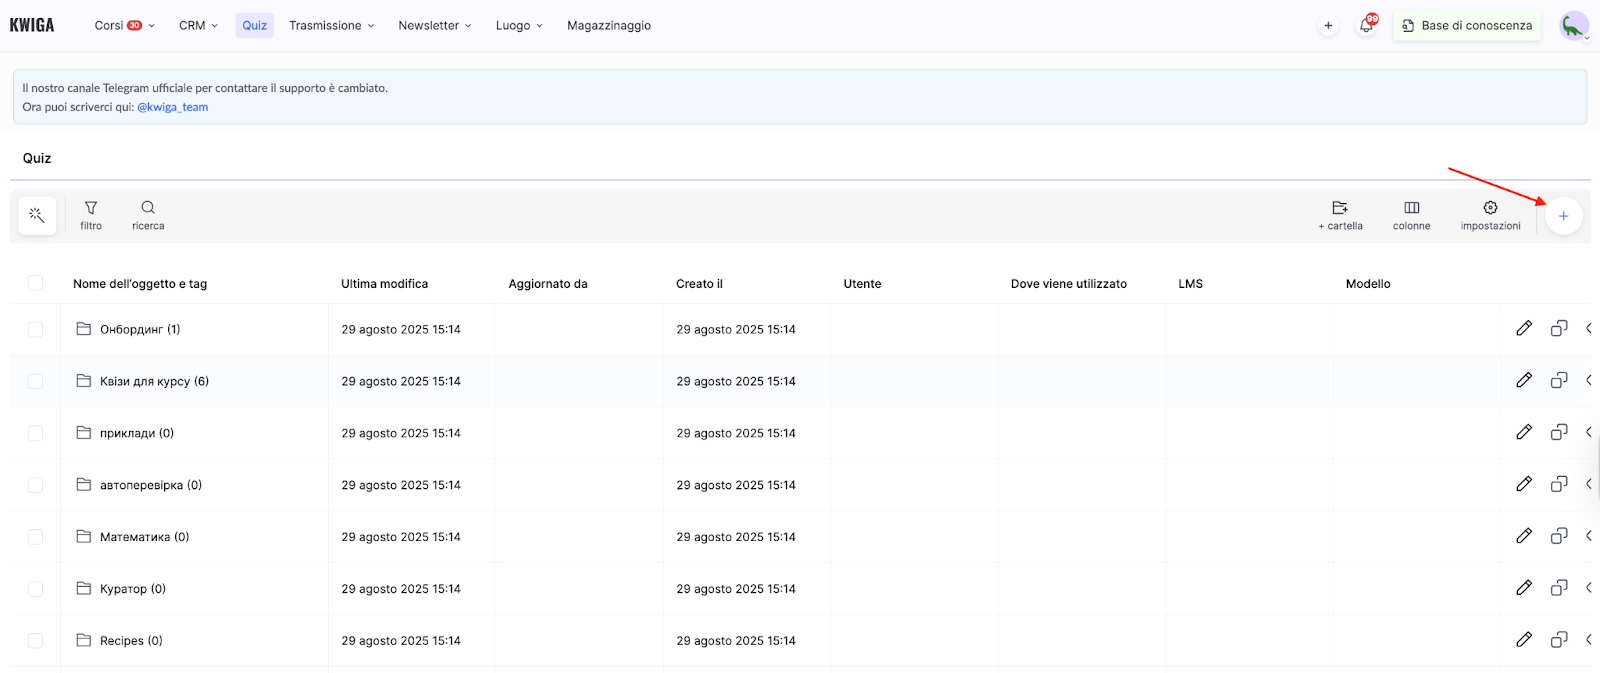Select the Квізи для курсу row checkbox

tap(36, 381)
